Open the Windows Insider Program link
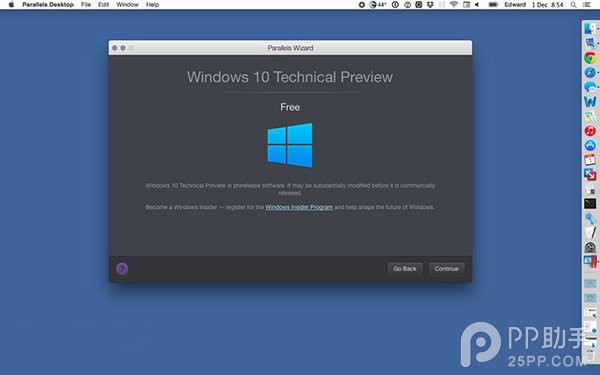This screenshot has width=600, height=375. (299, 207)
